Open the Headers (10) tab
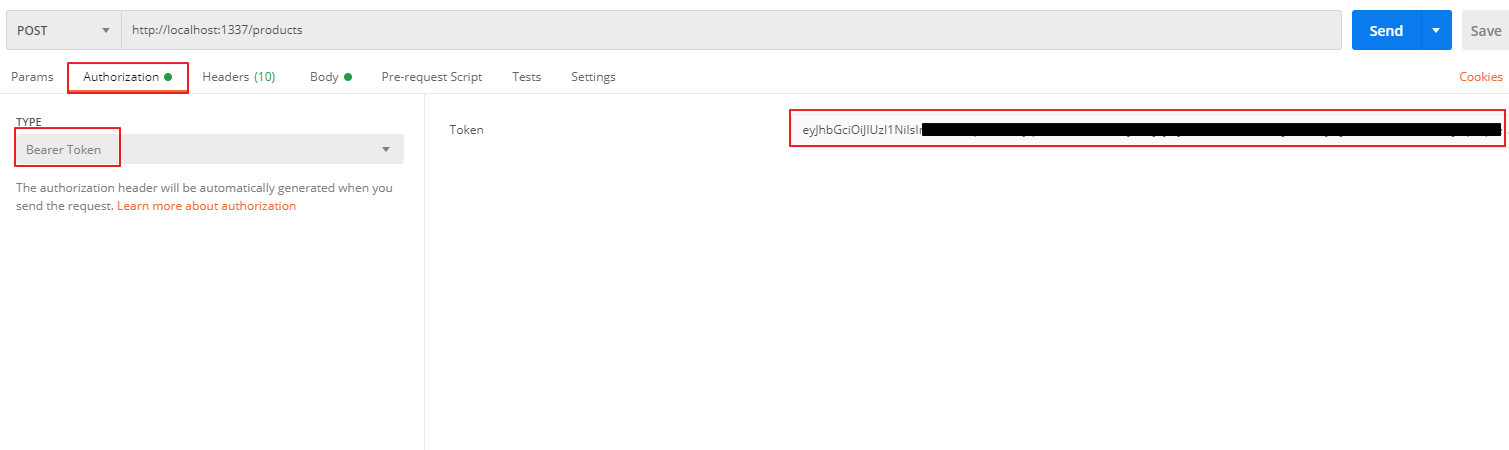This screenshot has height=450, width=1509. pos(238,77)
